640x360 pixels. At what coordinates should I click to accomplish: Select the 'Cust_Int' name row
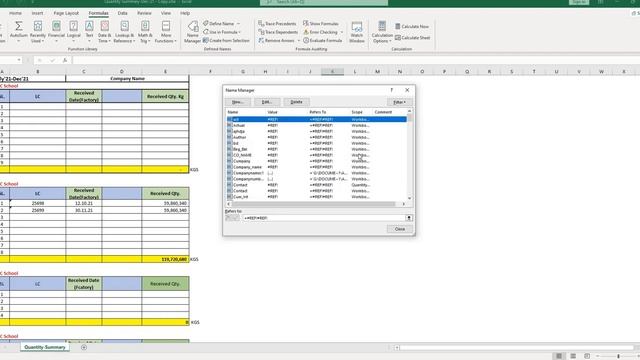(317, 197)
